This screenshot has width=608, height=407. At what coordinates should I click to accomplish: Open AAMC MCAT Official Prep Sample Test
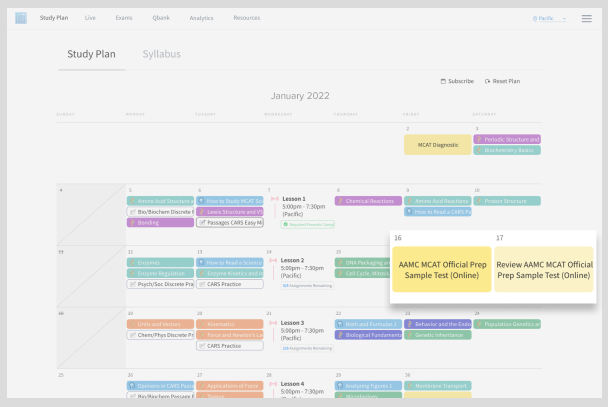442,269
